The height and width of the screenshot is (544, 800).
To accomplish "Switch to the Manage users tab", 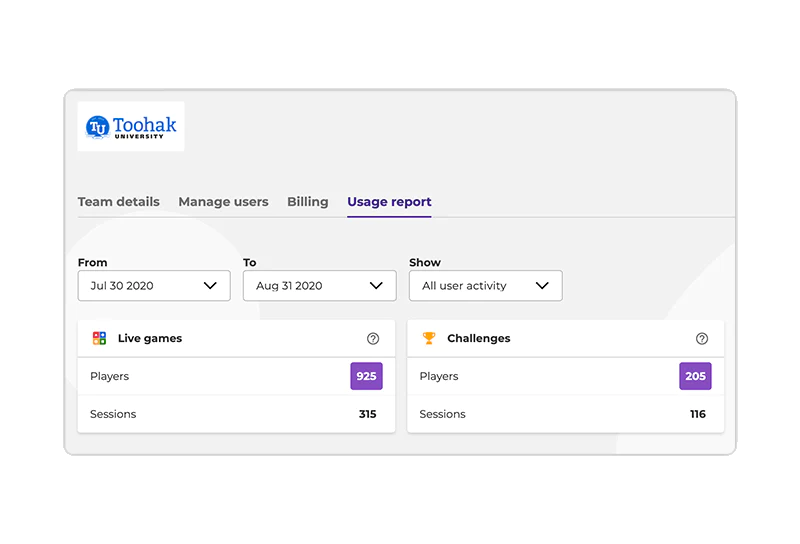I will pyautogui.click(x=223, y=202).
